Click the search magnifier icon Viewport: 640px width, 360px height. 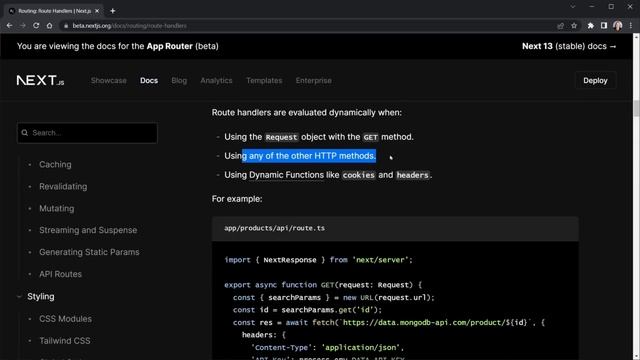(x=25, y=133)
